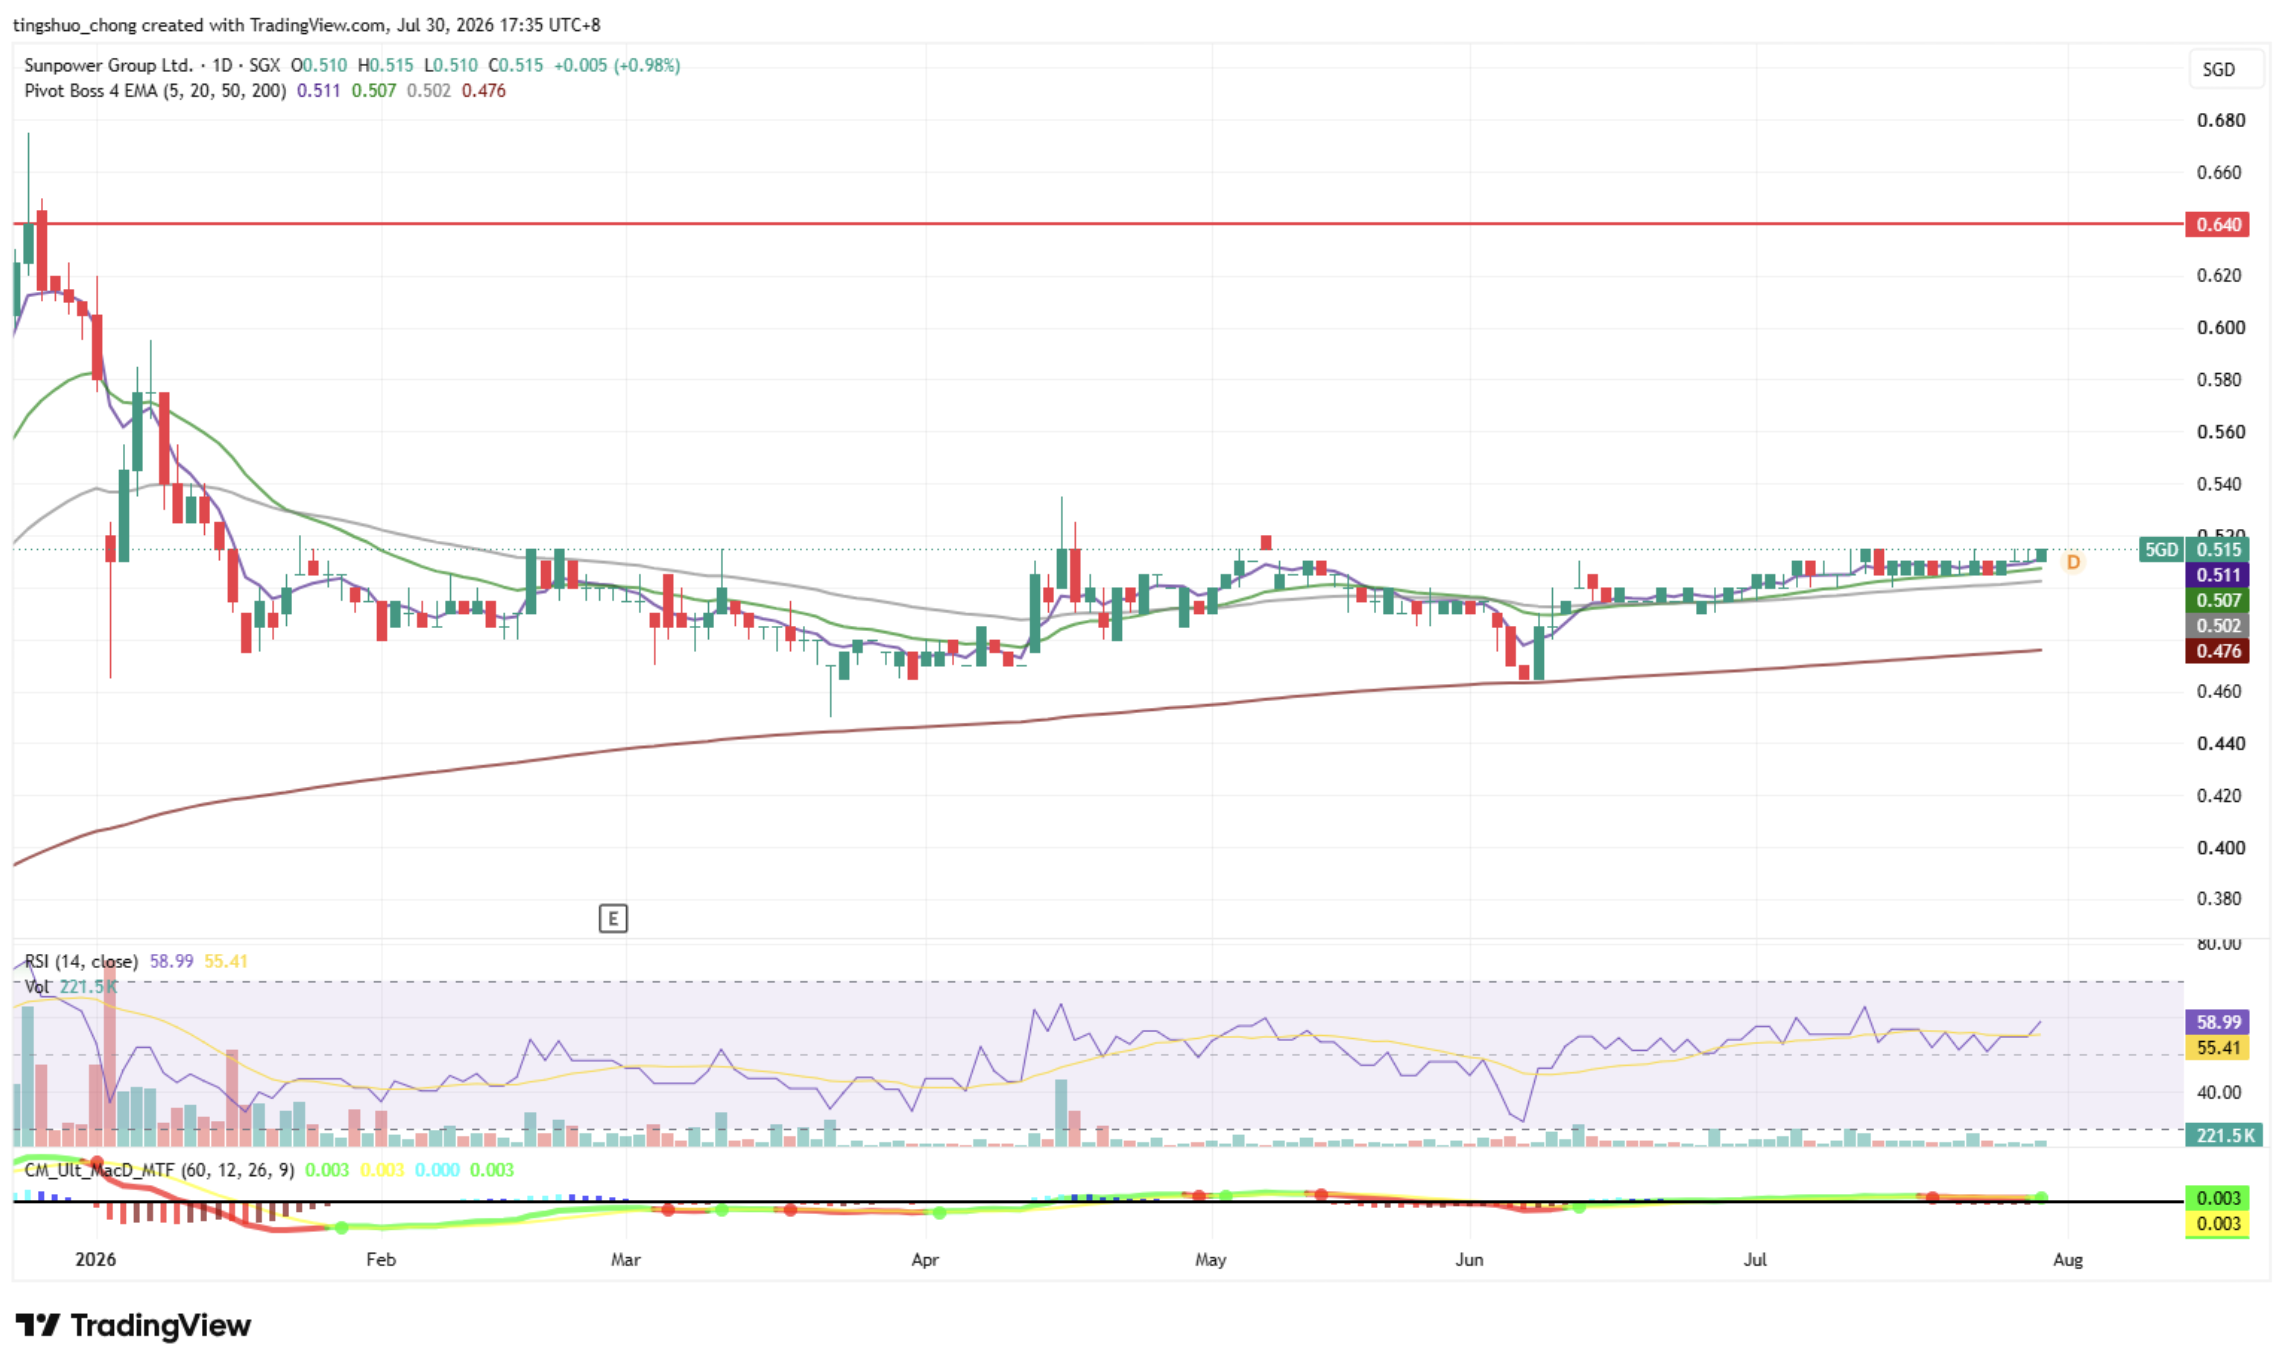Open the CM_Ult_MacD_MTF indicator legend
Screen dimensions: 2290x1356
pyautogui.click(x=159, y=1170)
